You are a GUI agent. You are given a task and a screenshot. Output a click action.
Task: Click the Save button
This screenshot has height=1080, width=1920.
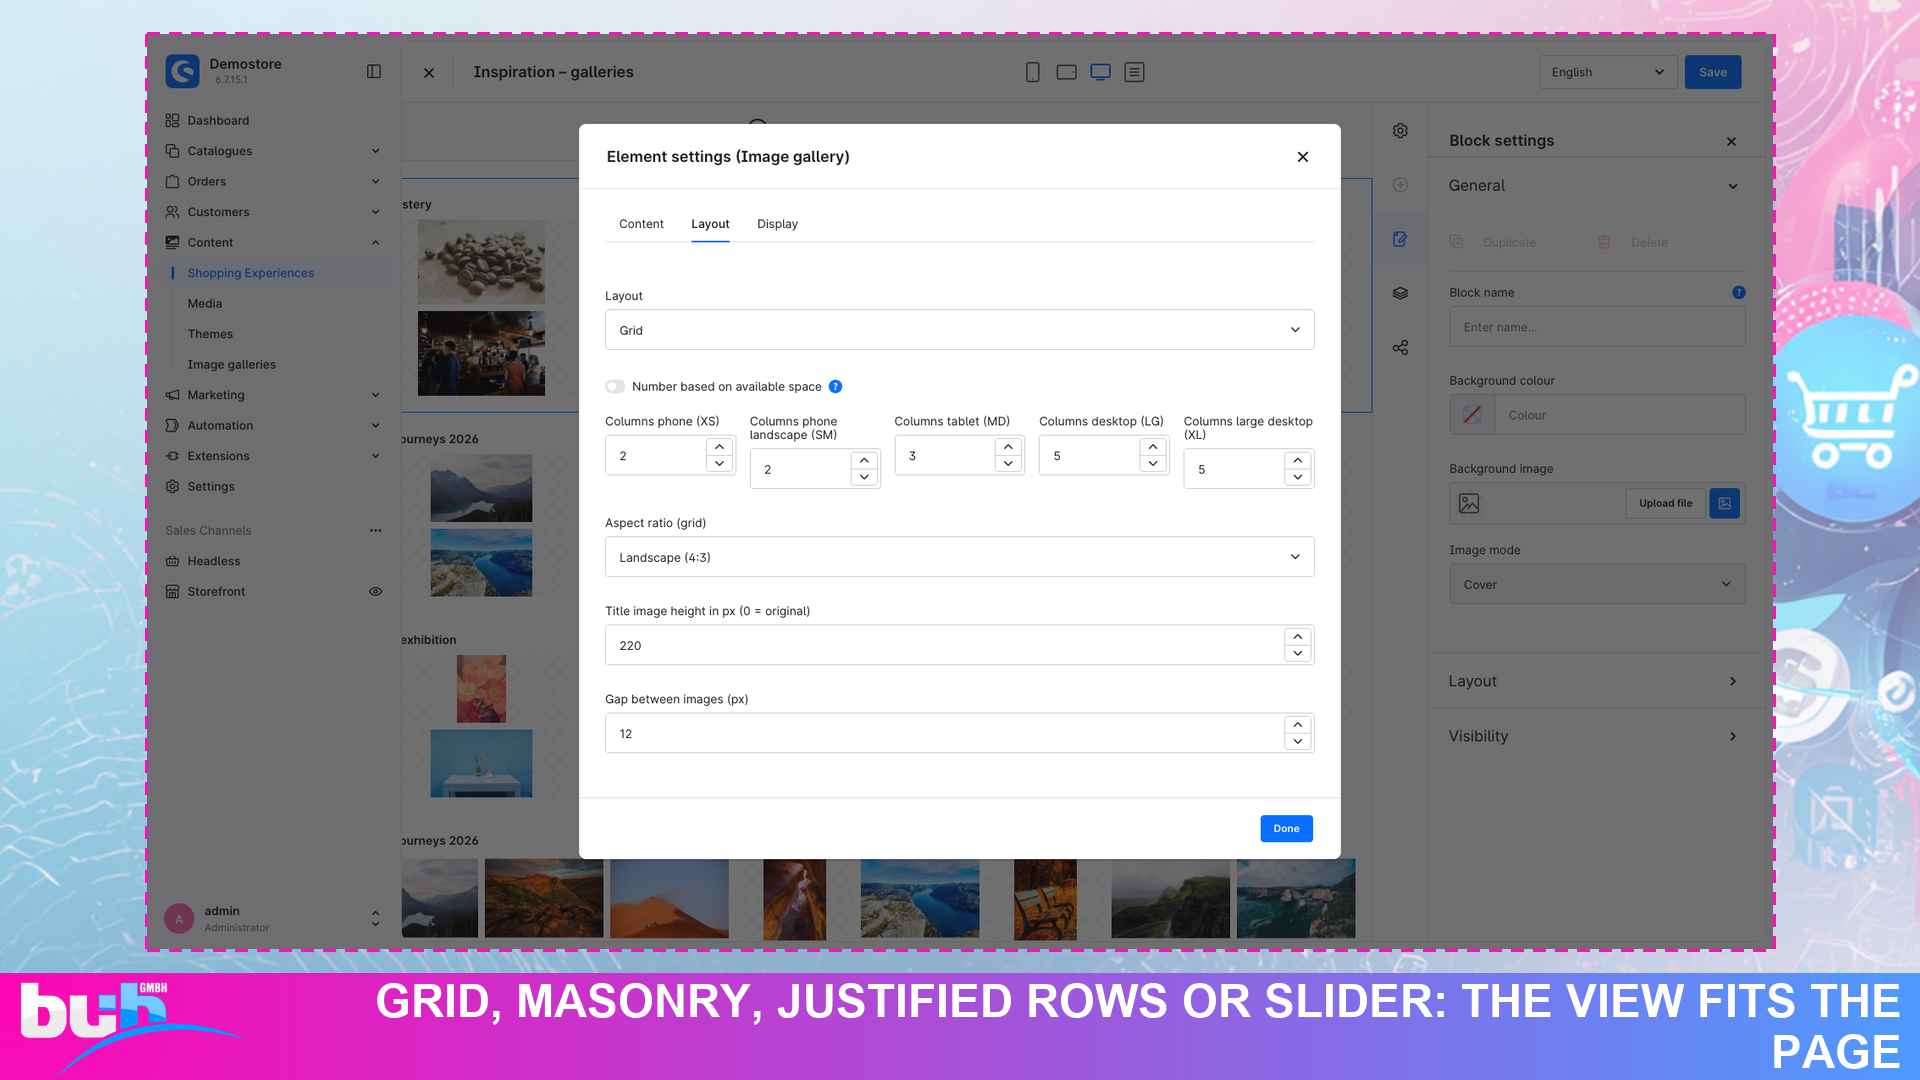pyautogui.click(x=1712, y=72)
